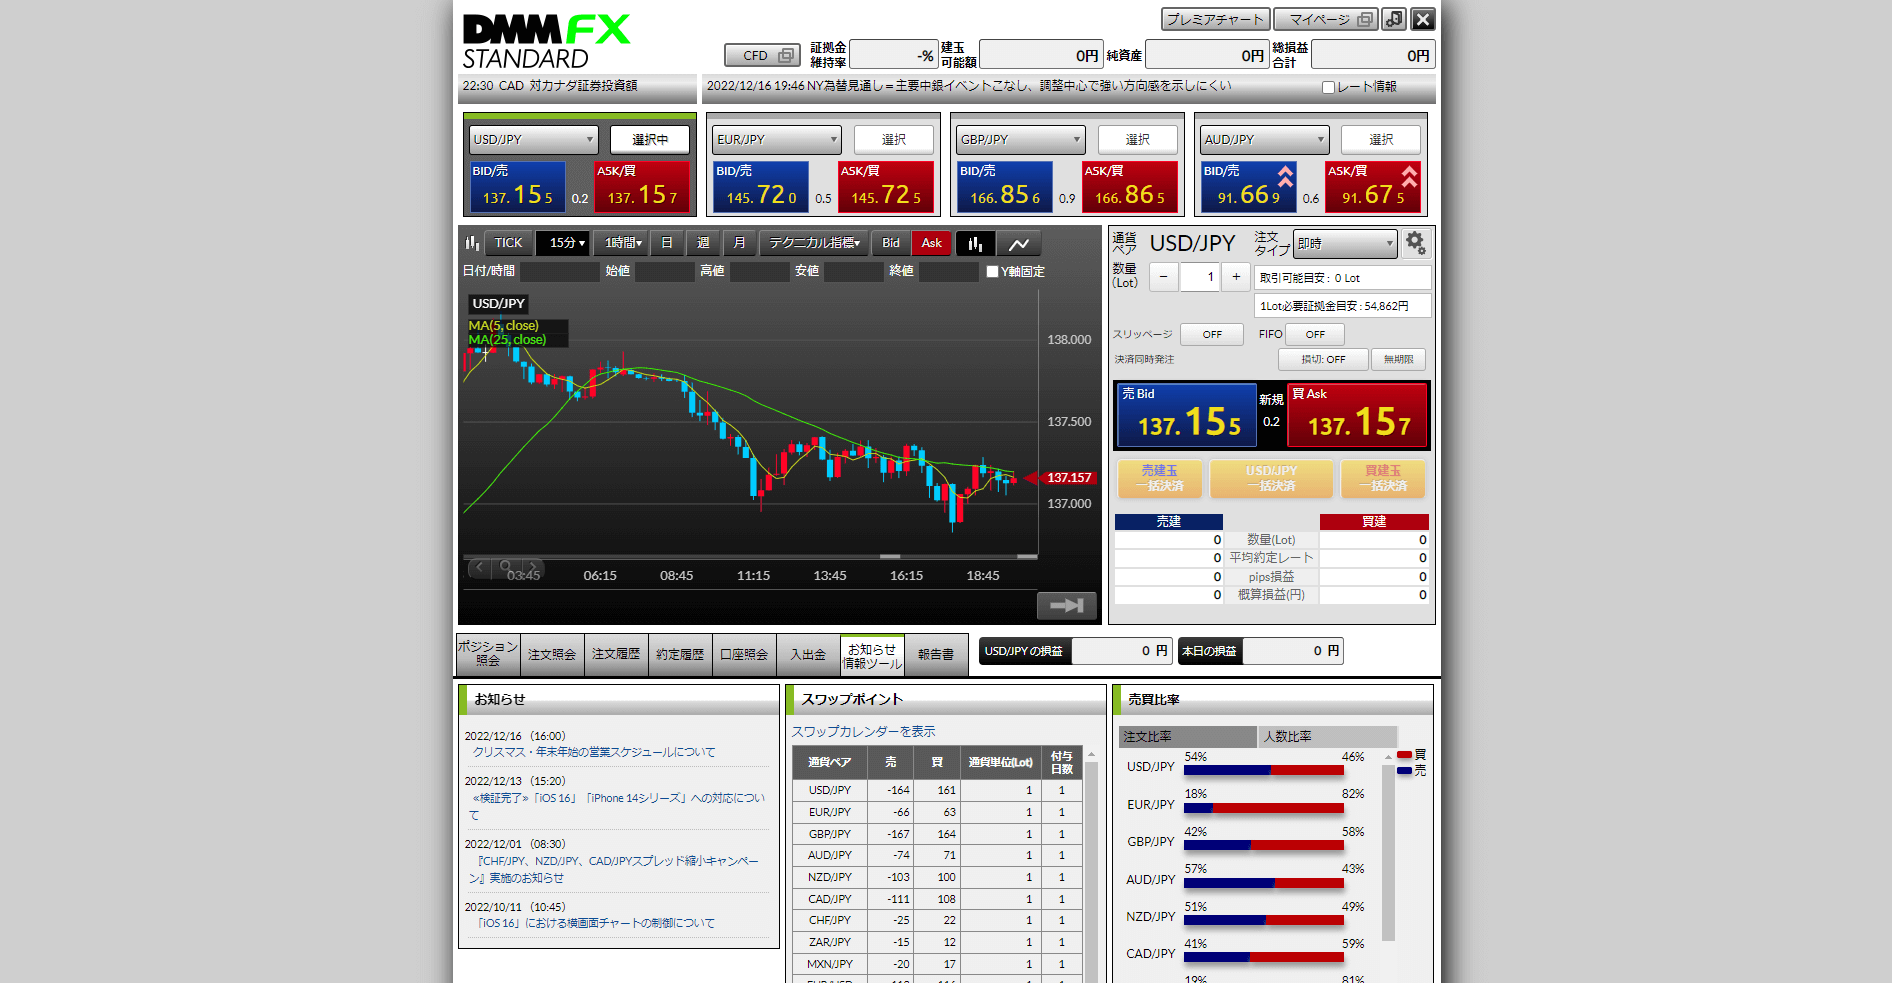The width and height of the screenshot is (1892, 983).
Task: Select 日 daily chart timeframe
Action: point(667,243)
